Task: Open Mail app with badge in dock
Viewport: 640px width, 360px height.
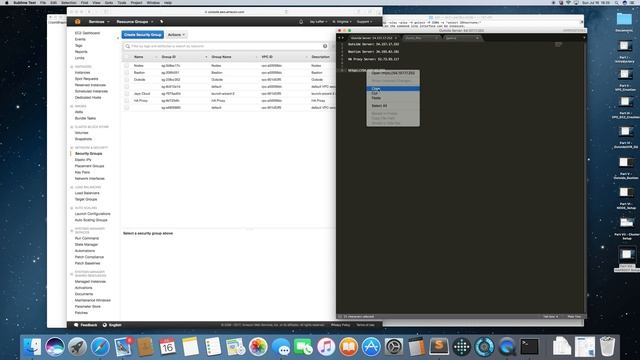Action: click(122, 347)
